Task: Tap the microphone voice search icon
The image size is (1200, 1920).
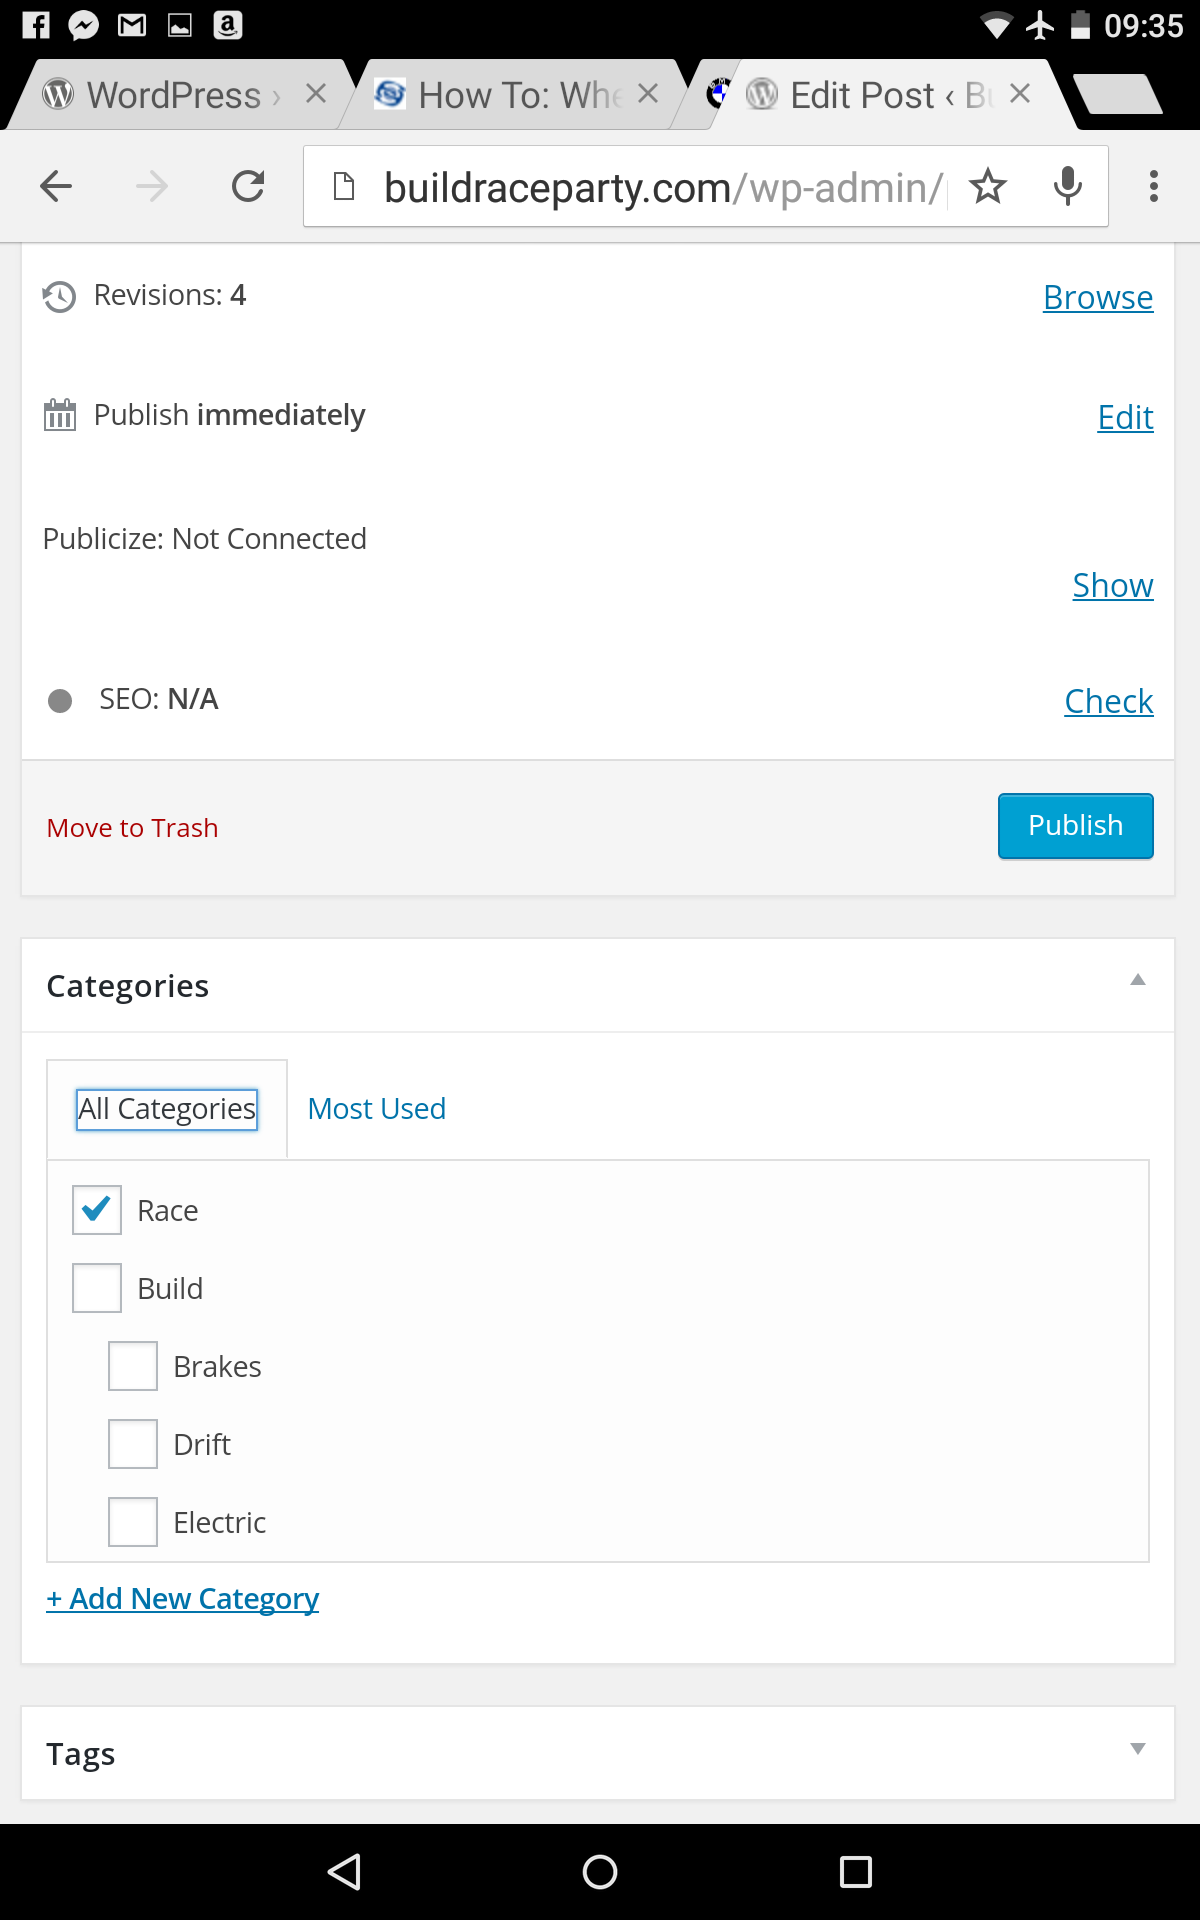Action: [1067, 186]
